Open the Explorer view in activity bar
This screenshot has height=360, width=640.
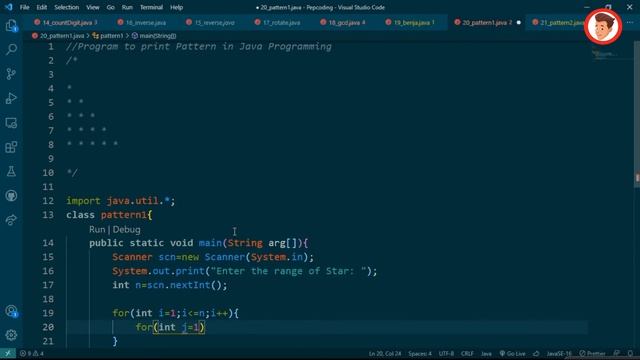coord(11,26)
